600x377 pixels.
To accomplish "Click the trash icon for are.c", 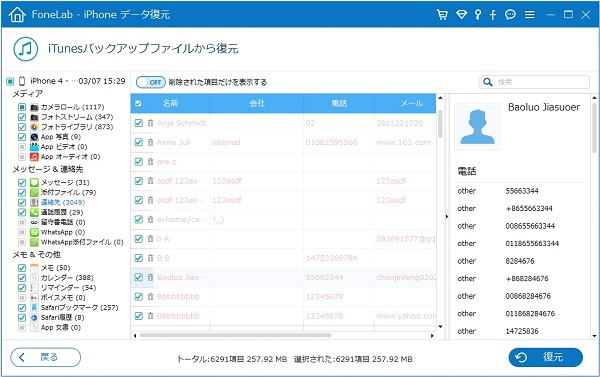I will tap(150, 162).
